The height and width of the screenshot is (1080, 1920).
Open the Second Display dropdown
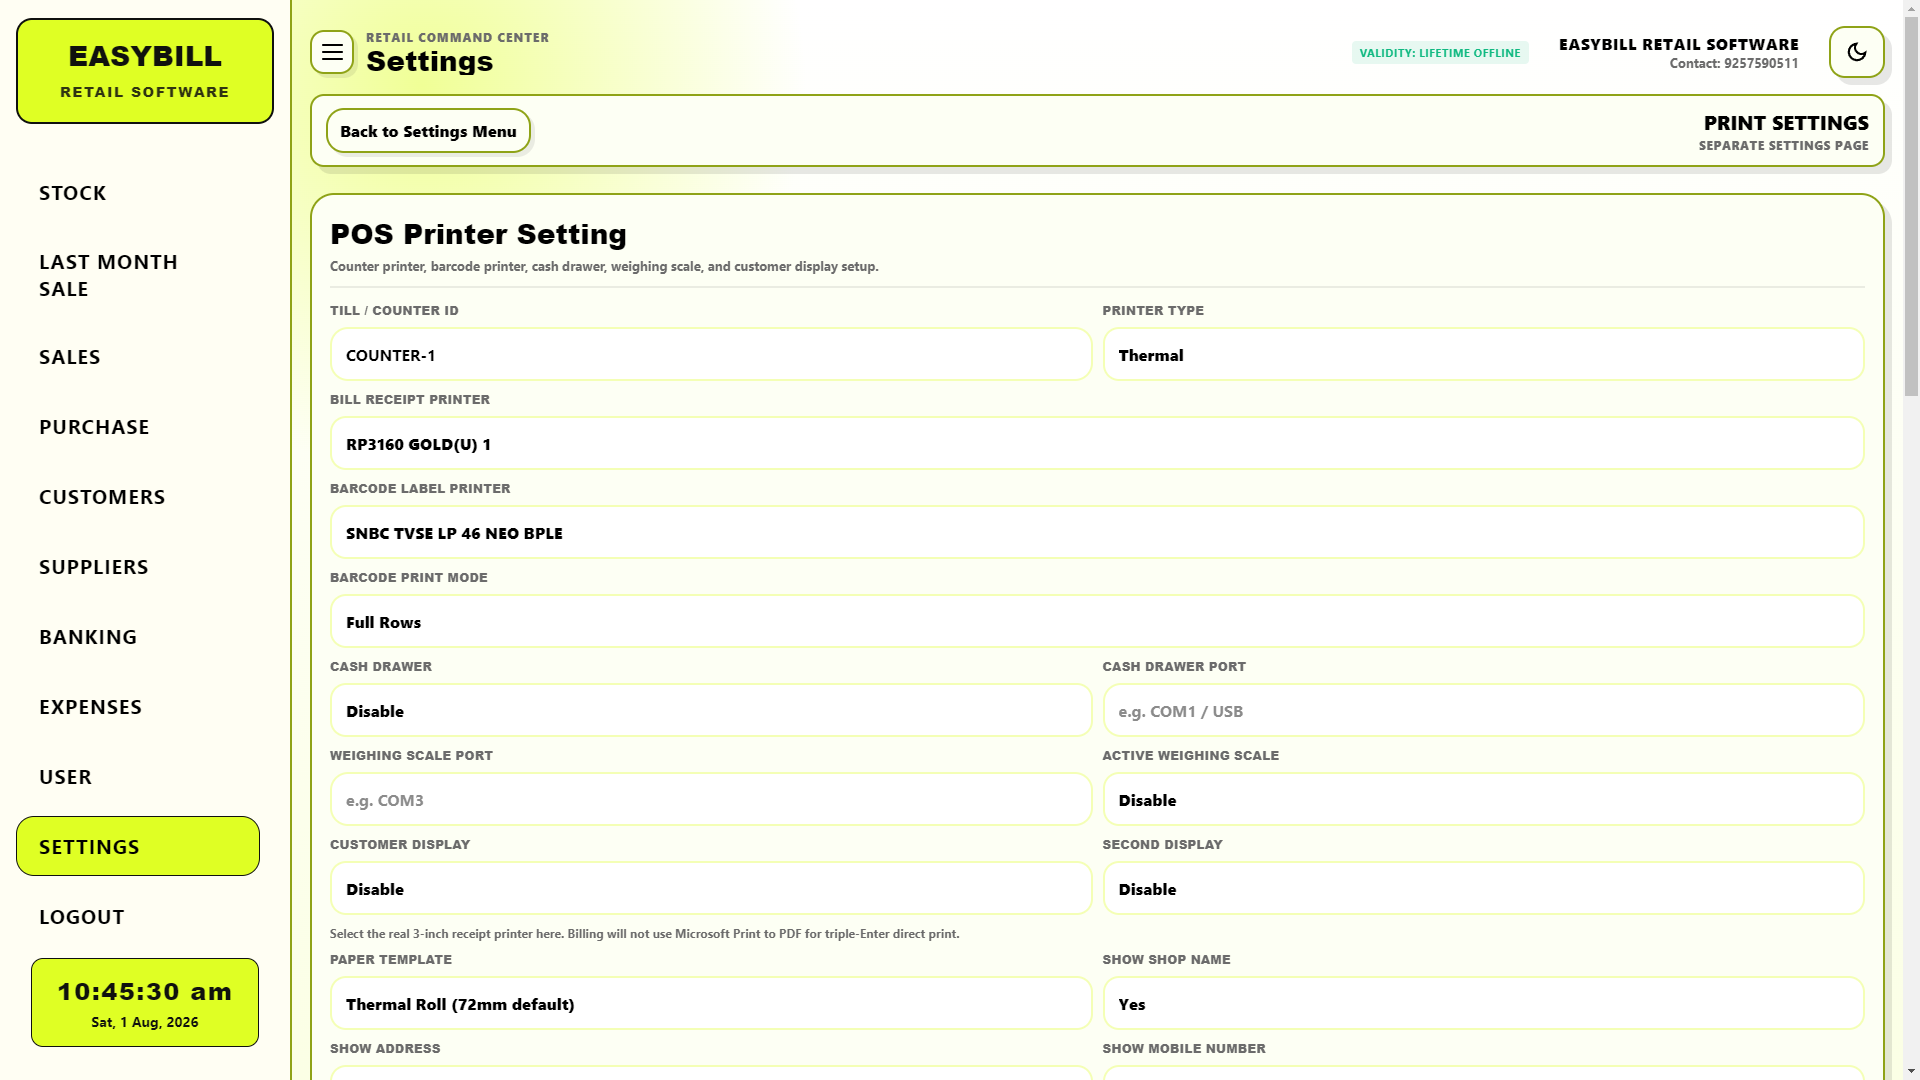[x=1483, y=889]
